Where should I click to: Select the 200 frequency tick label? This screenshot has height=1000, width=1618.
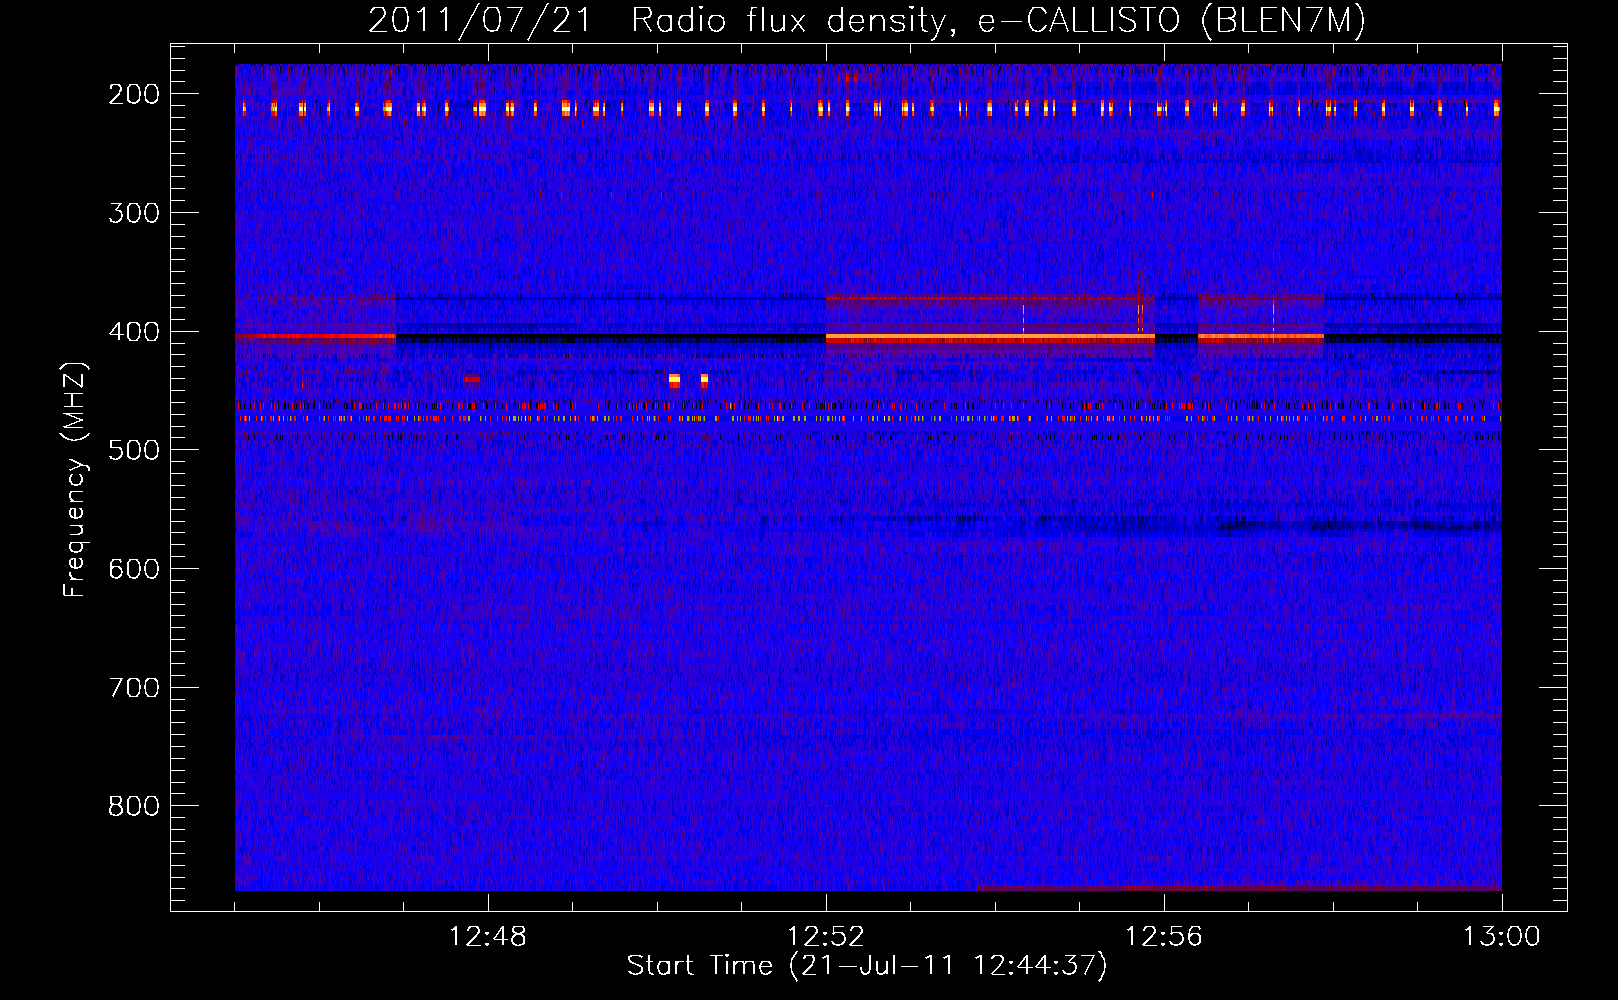134,94
